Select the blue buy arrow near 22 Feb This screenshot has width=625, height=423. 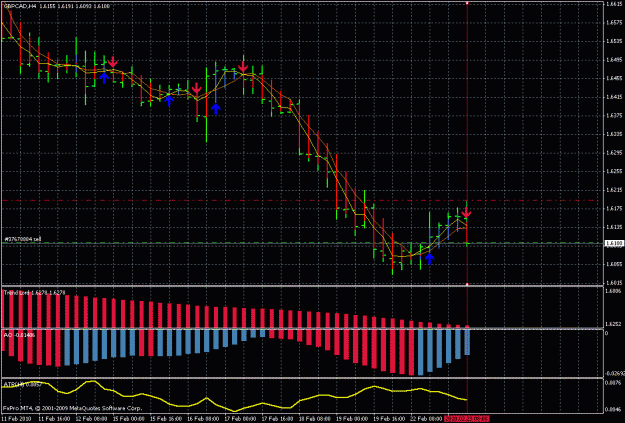click(x=429, y=258)
